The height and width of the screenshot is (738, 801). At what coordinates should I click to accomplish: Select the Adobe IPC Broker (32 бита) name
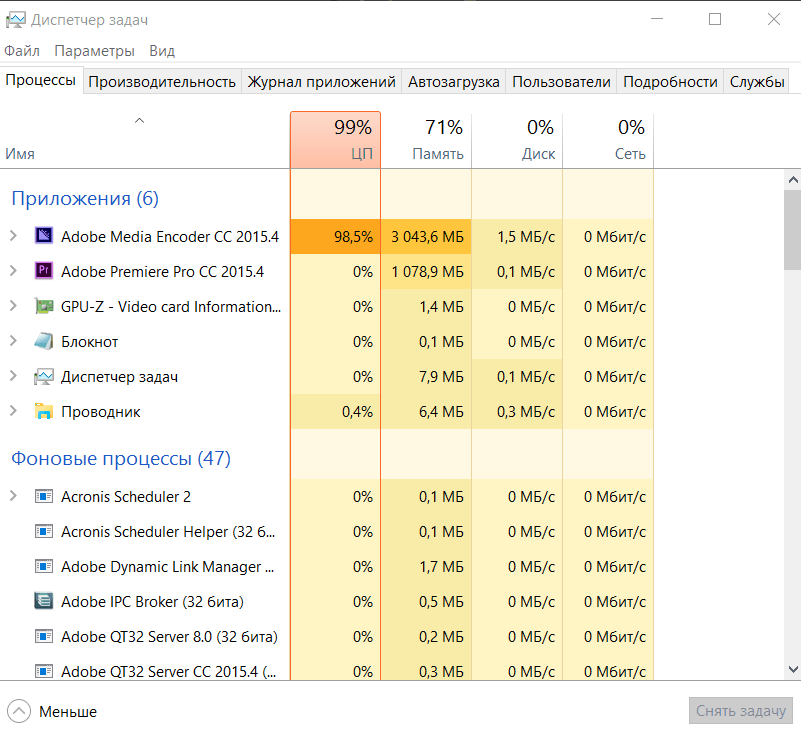(x=152, y=602)
